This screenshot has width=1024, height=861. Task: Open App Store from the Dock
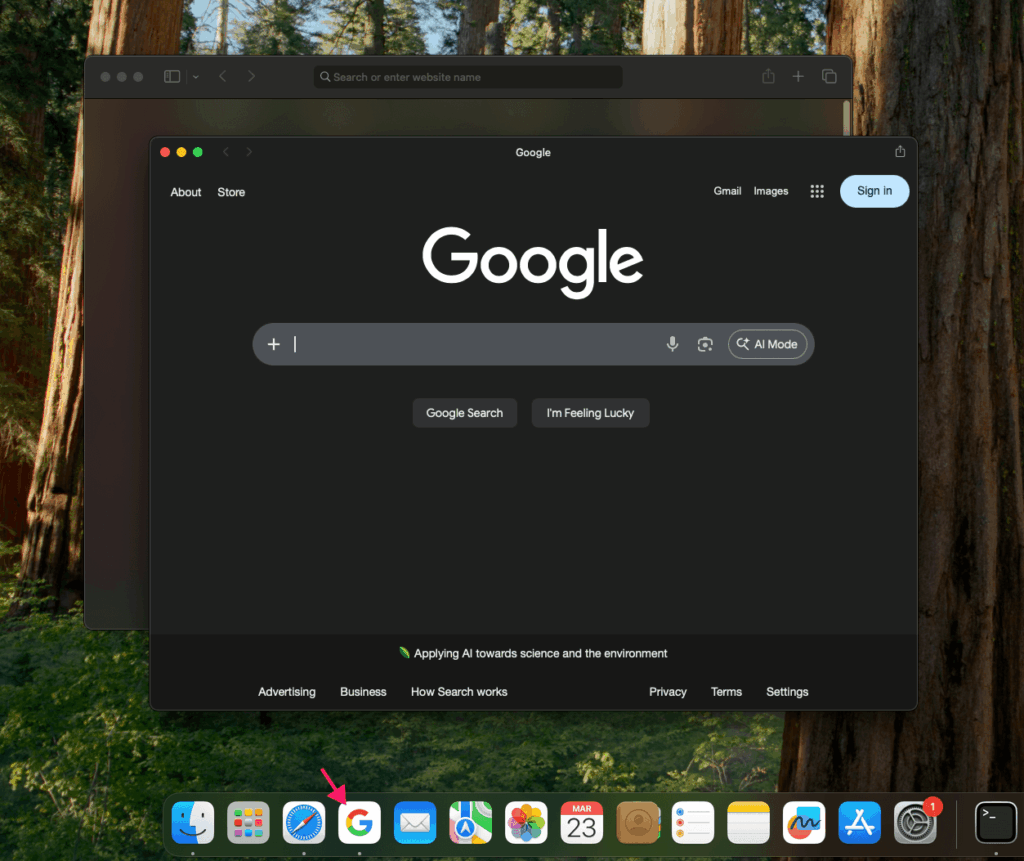click(x=859, y=822)
